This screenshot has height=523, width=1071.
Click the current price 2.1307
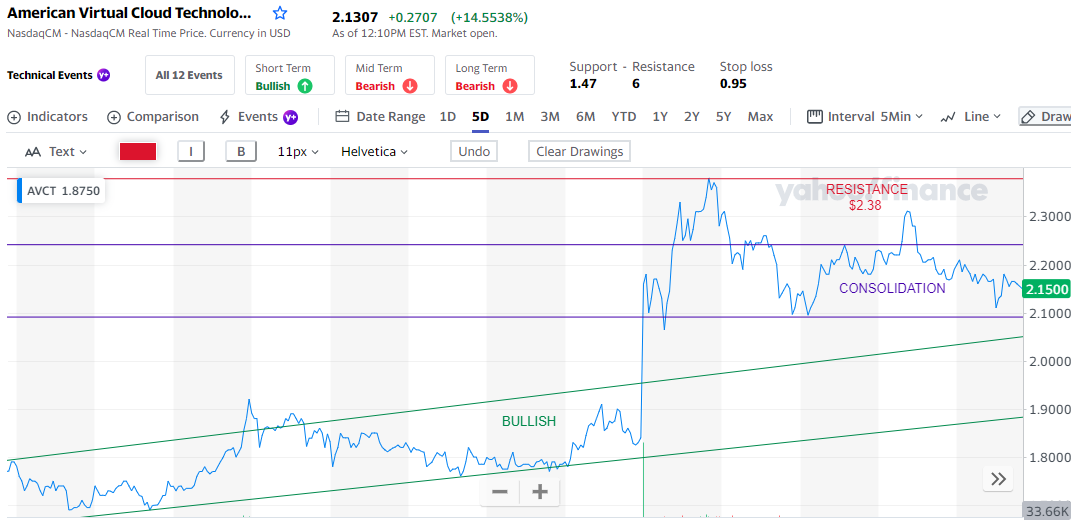355,17
